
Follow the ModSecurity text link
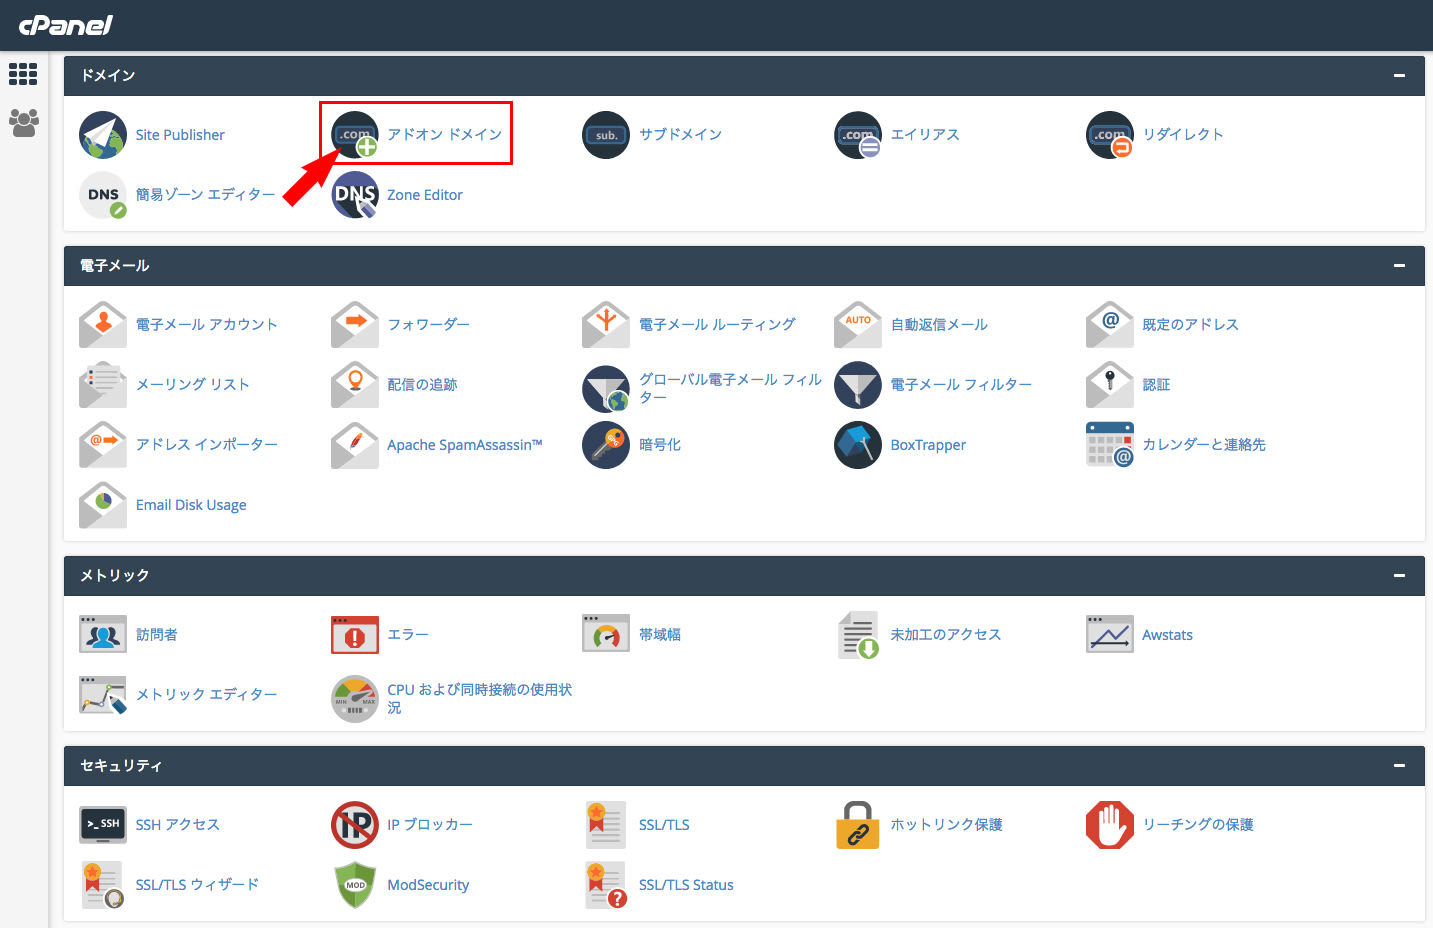(x=428, y=885)
